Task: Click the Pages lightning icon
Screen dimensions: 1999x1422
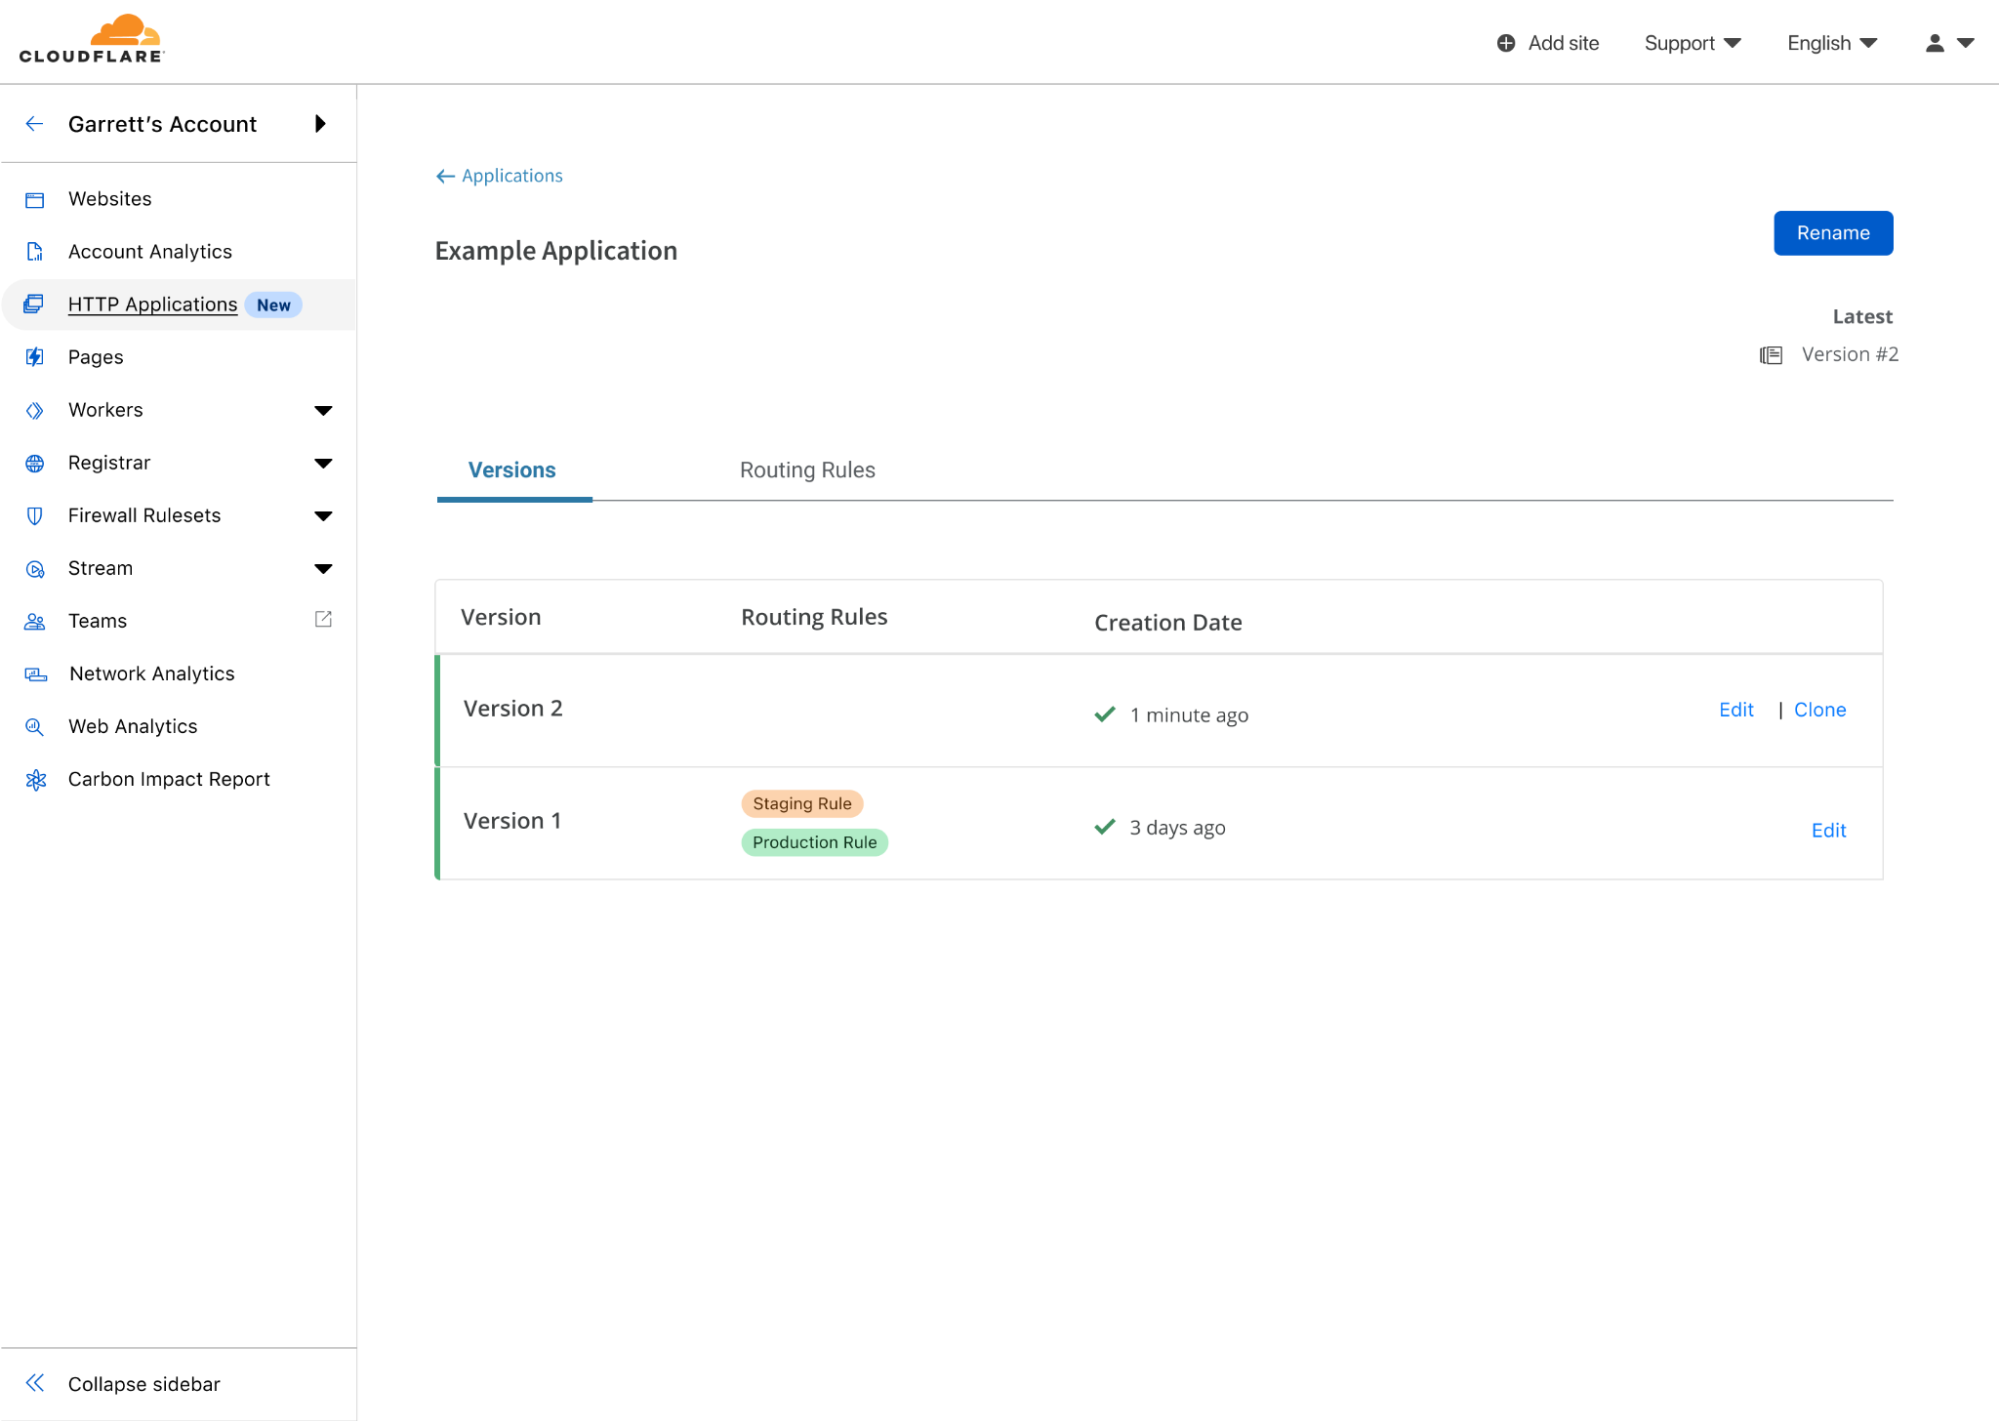Action: (x=35, y=357)
